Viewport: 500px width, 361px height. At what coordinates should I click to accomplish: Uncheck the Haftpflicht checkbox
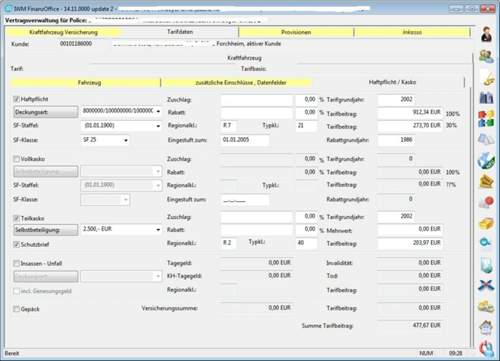tap(16, 99)
